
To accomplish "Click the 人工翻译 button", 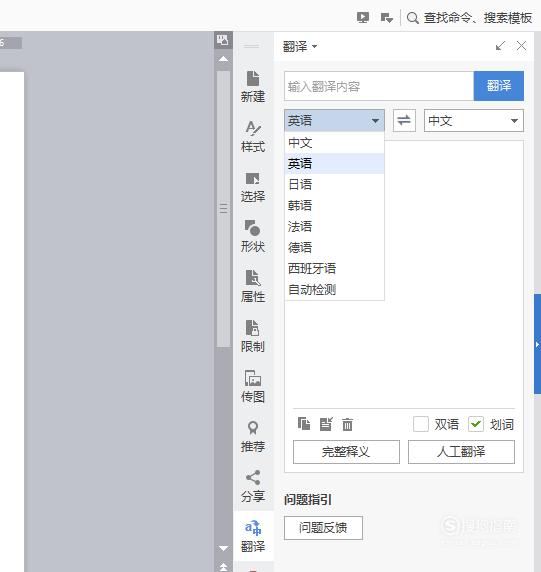I will point(461,452).
